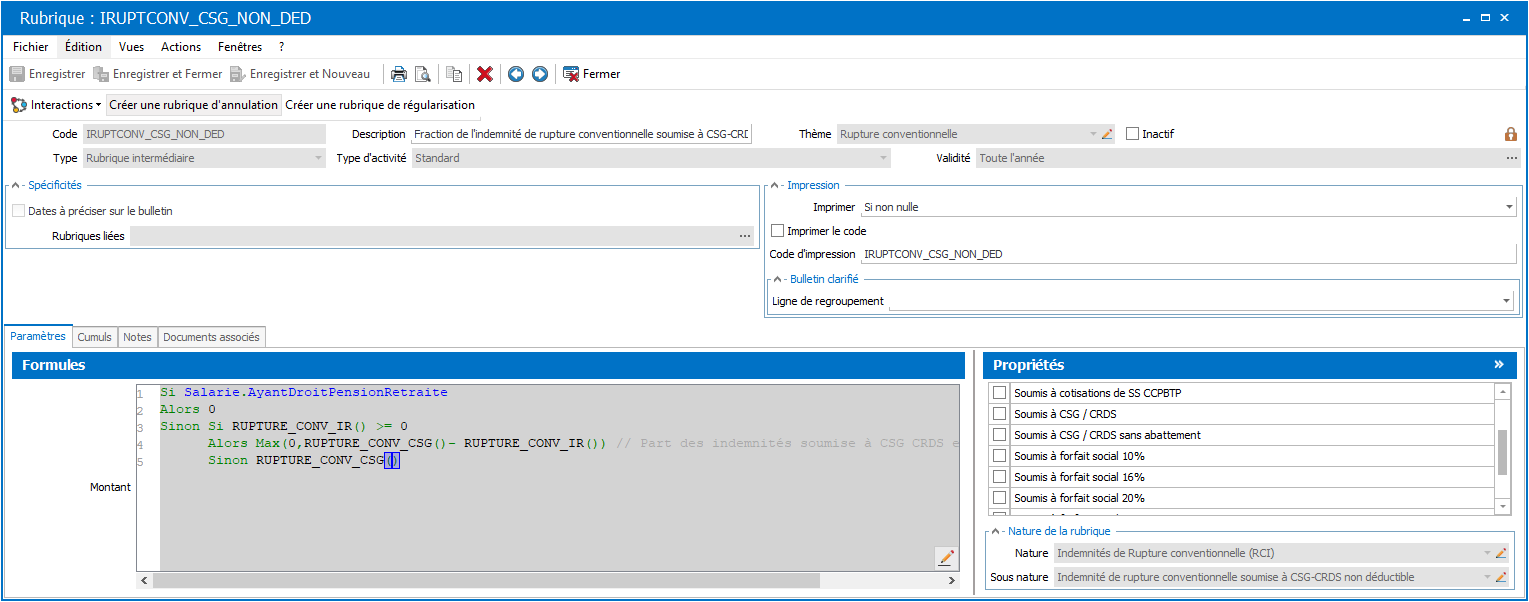Switch to the Documents associés tab
The height and width of the screenshot is (602, 1529).
211,337
